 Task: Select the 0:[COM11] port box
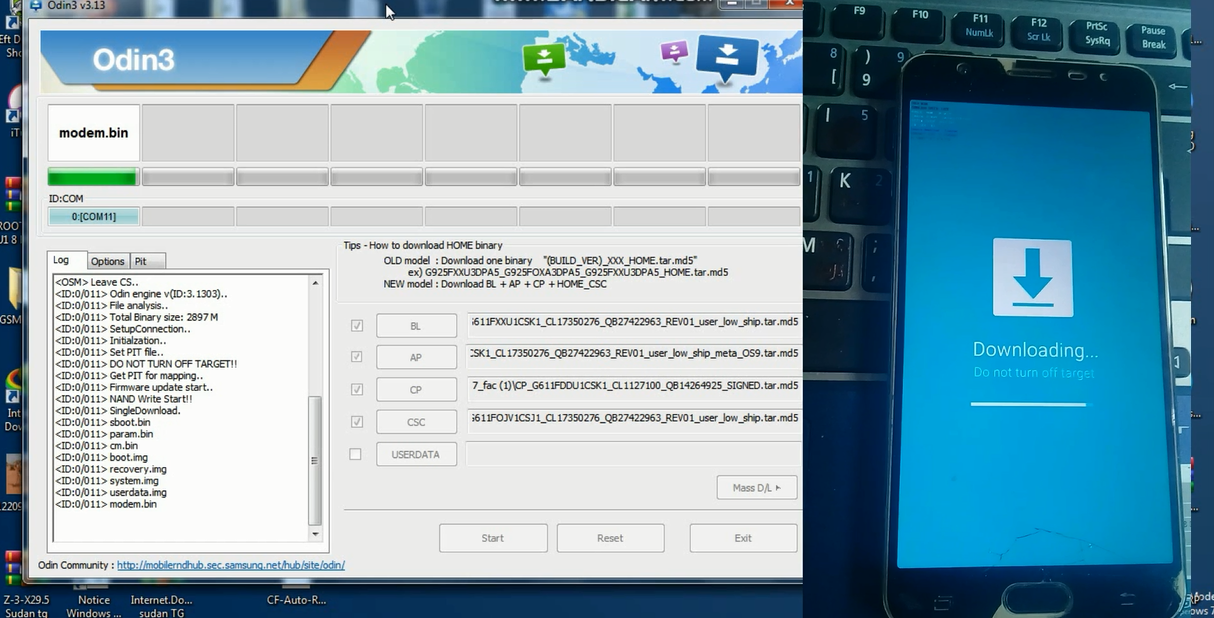(93, 216)
